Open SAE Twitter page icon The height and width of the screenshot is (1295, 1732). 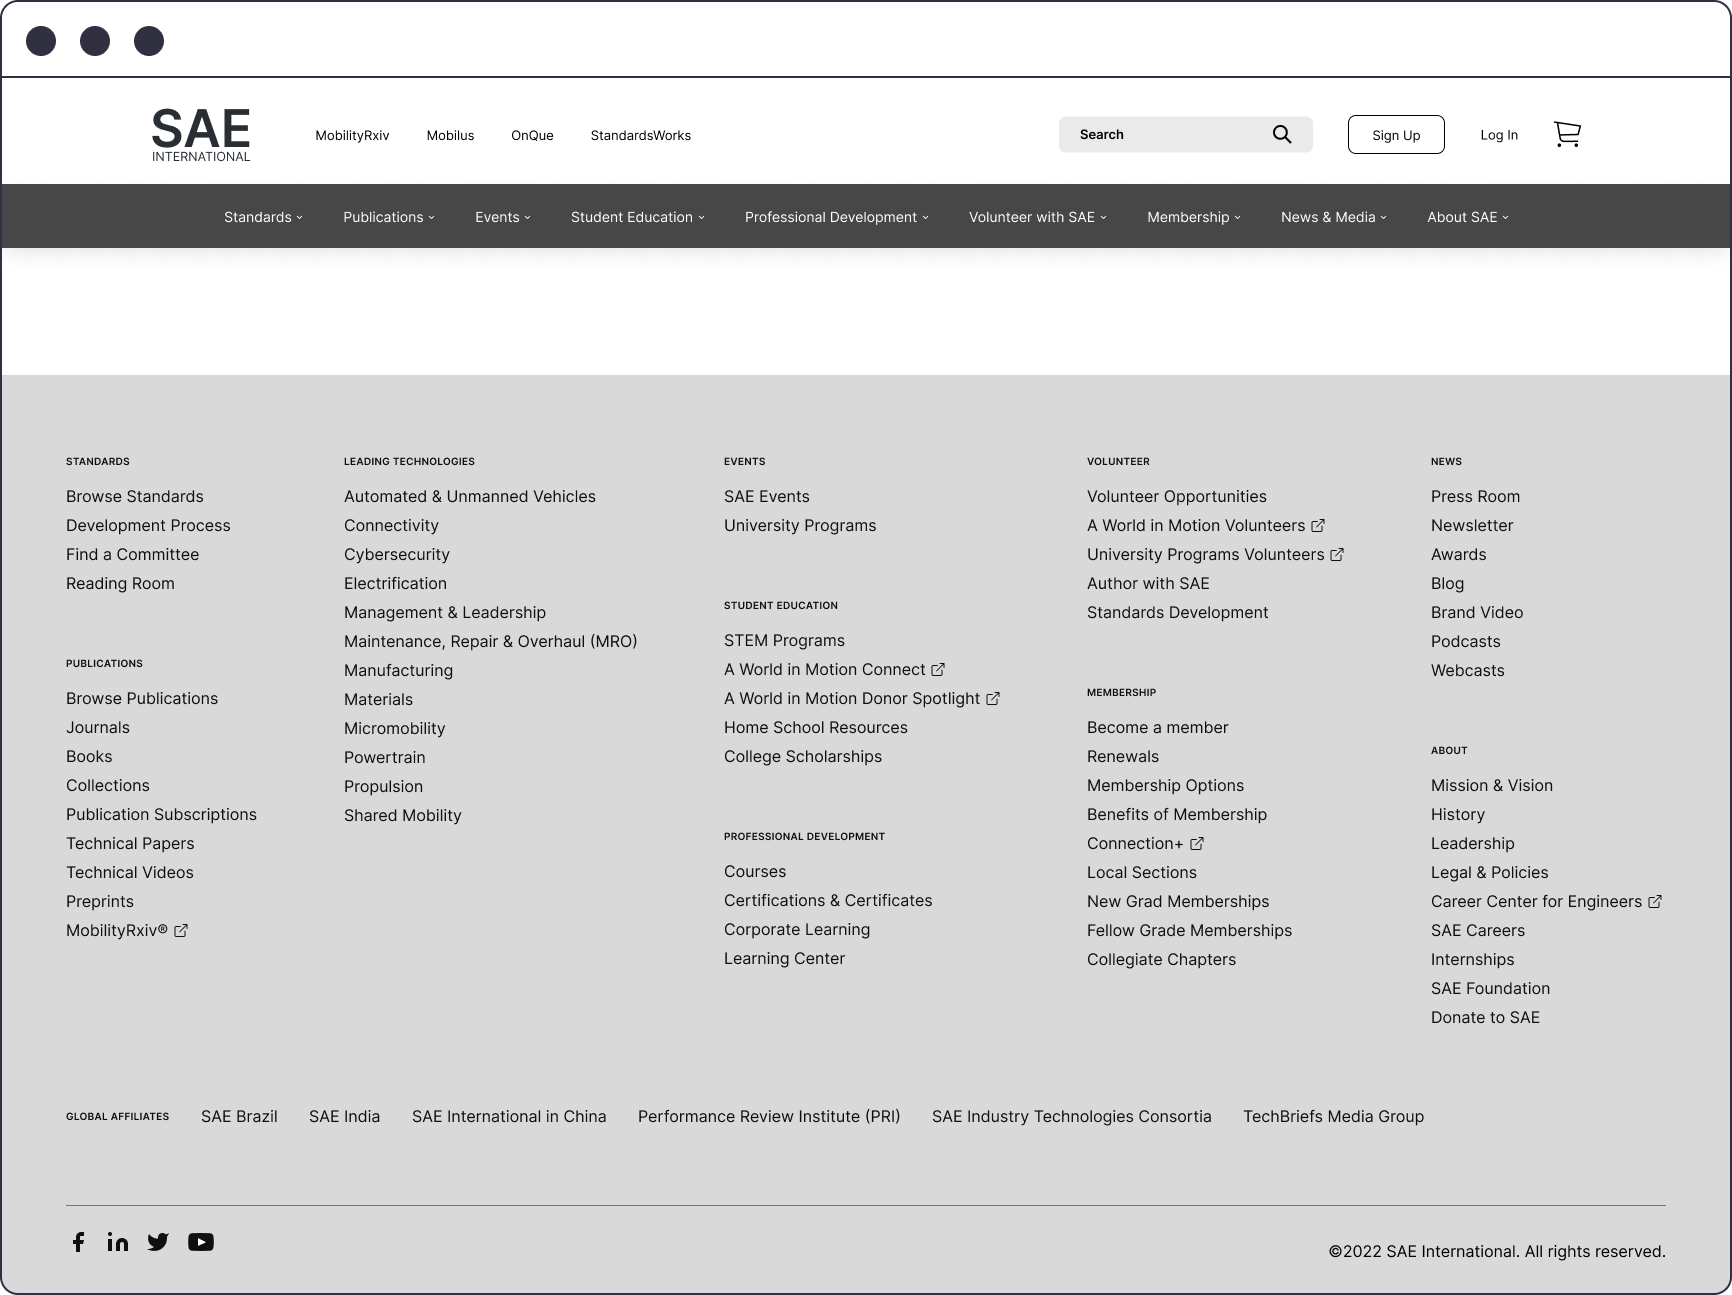tap(158, 1242)
